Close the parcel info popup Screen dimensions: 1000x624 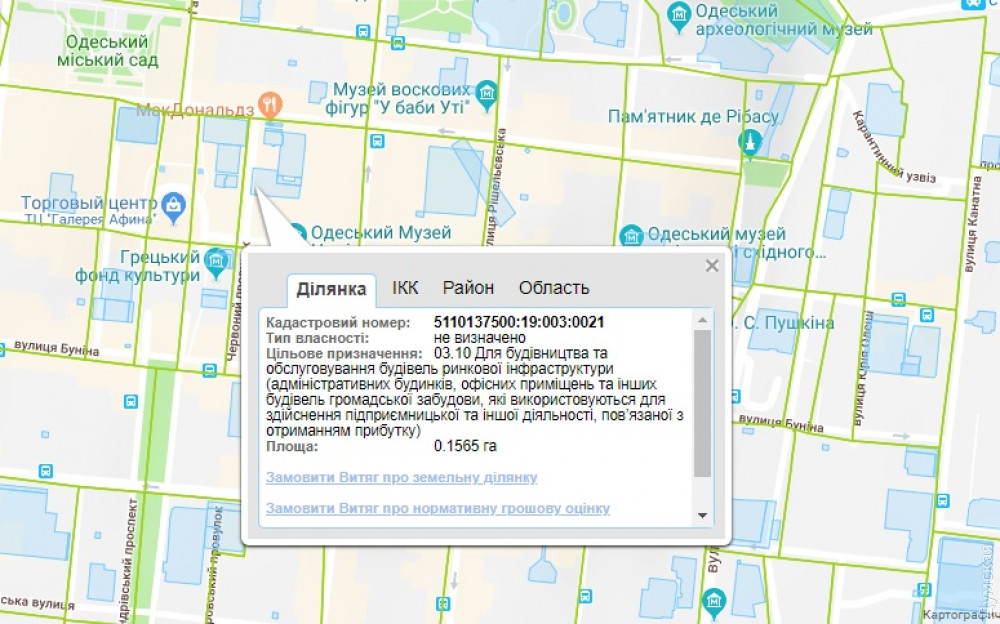point(712,266)
